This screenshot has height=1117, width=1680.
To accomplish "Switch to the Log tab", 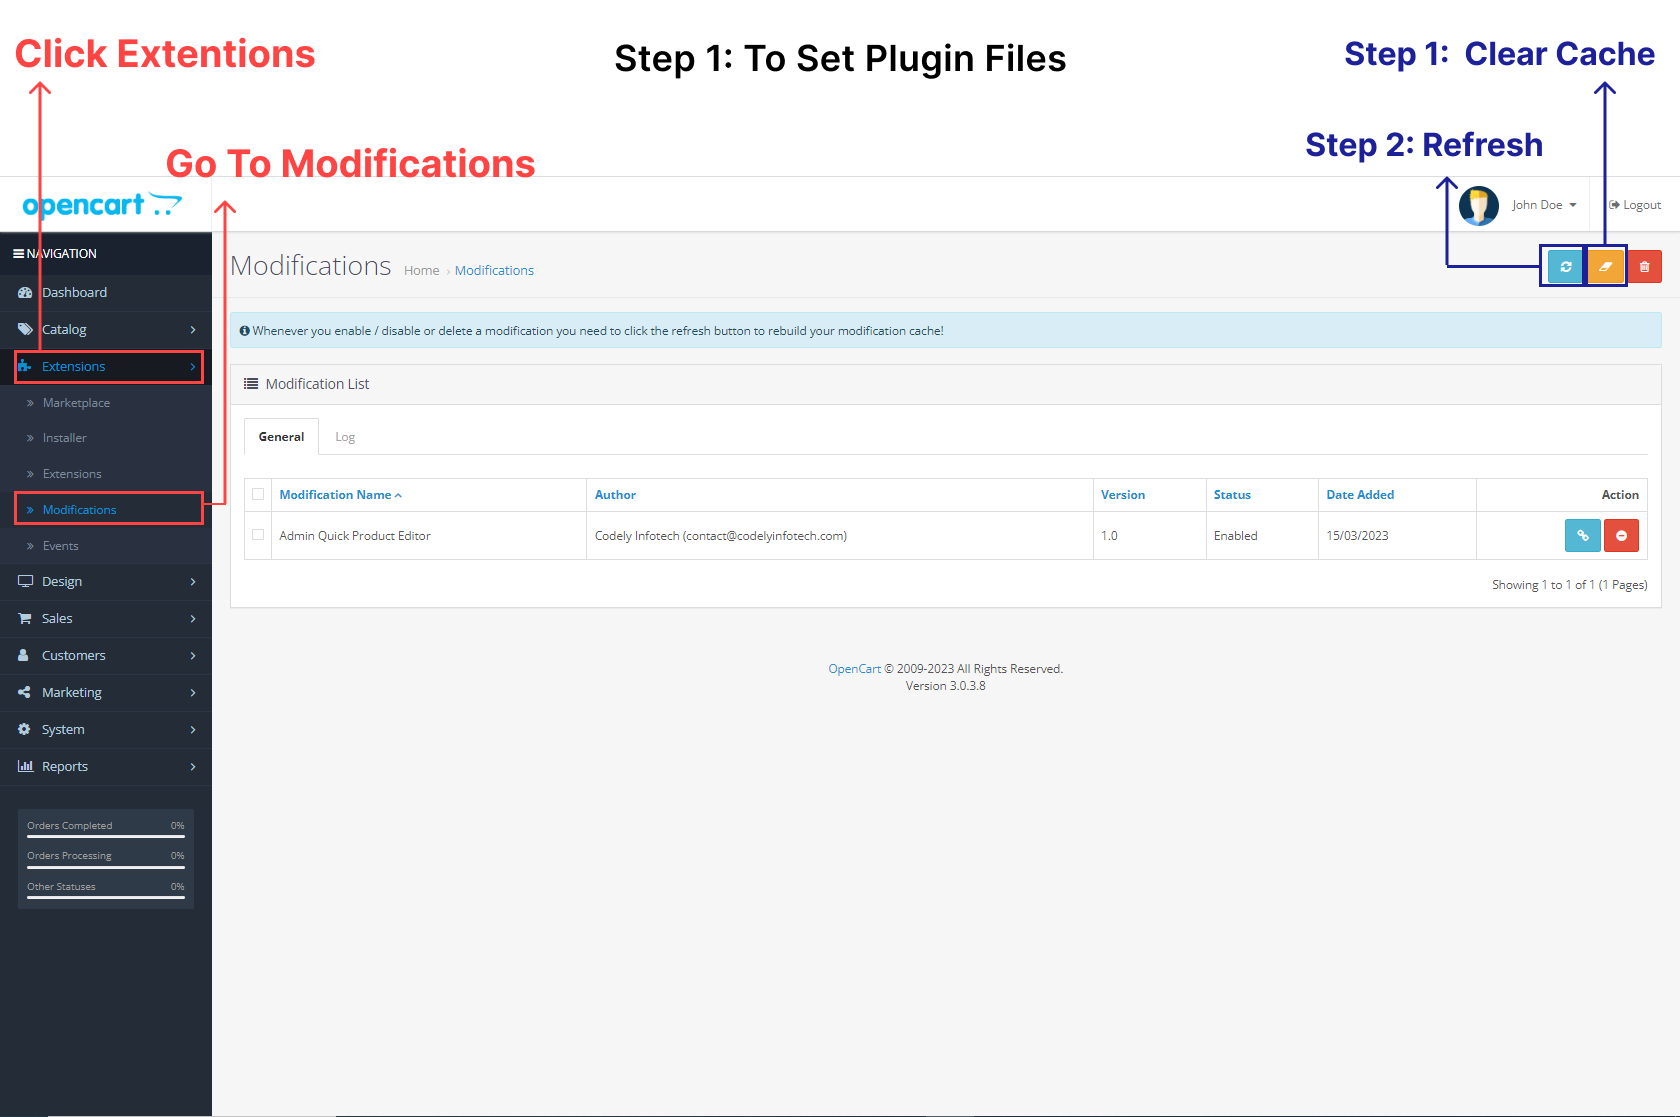I will coord(345,436).
